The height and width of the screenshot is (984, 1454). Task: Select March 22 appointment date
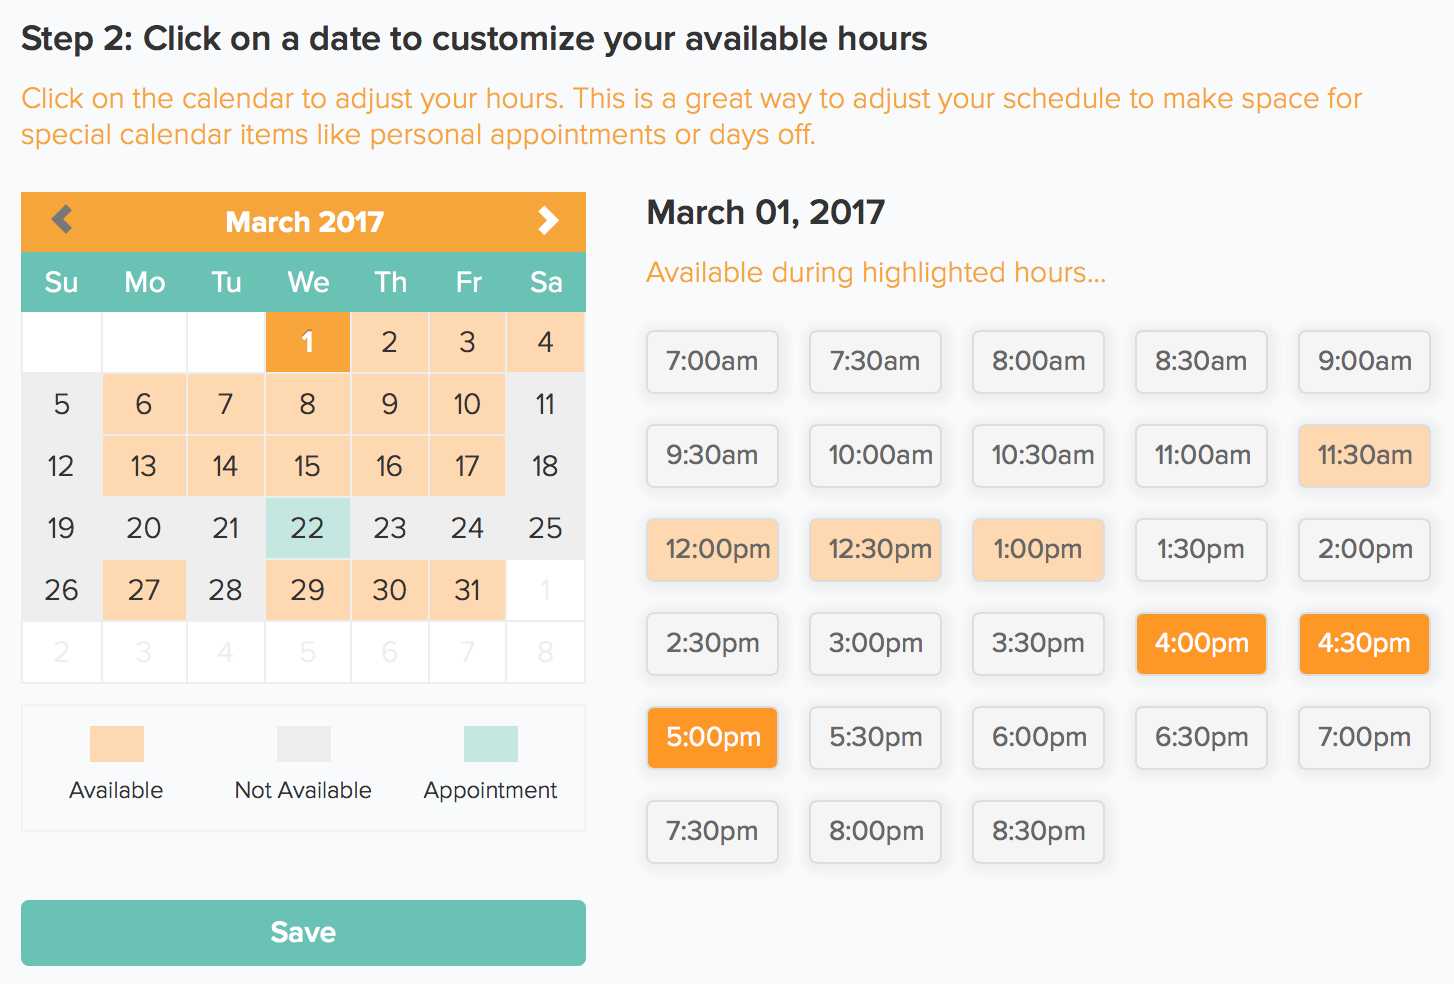coord(307,528)
